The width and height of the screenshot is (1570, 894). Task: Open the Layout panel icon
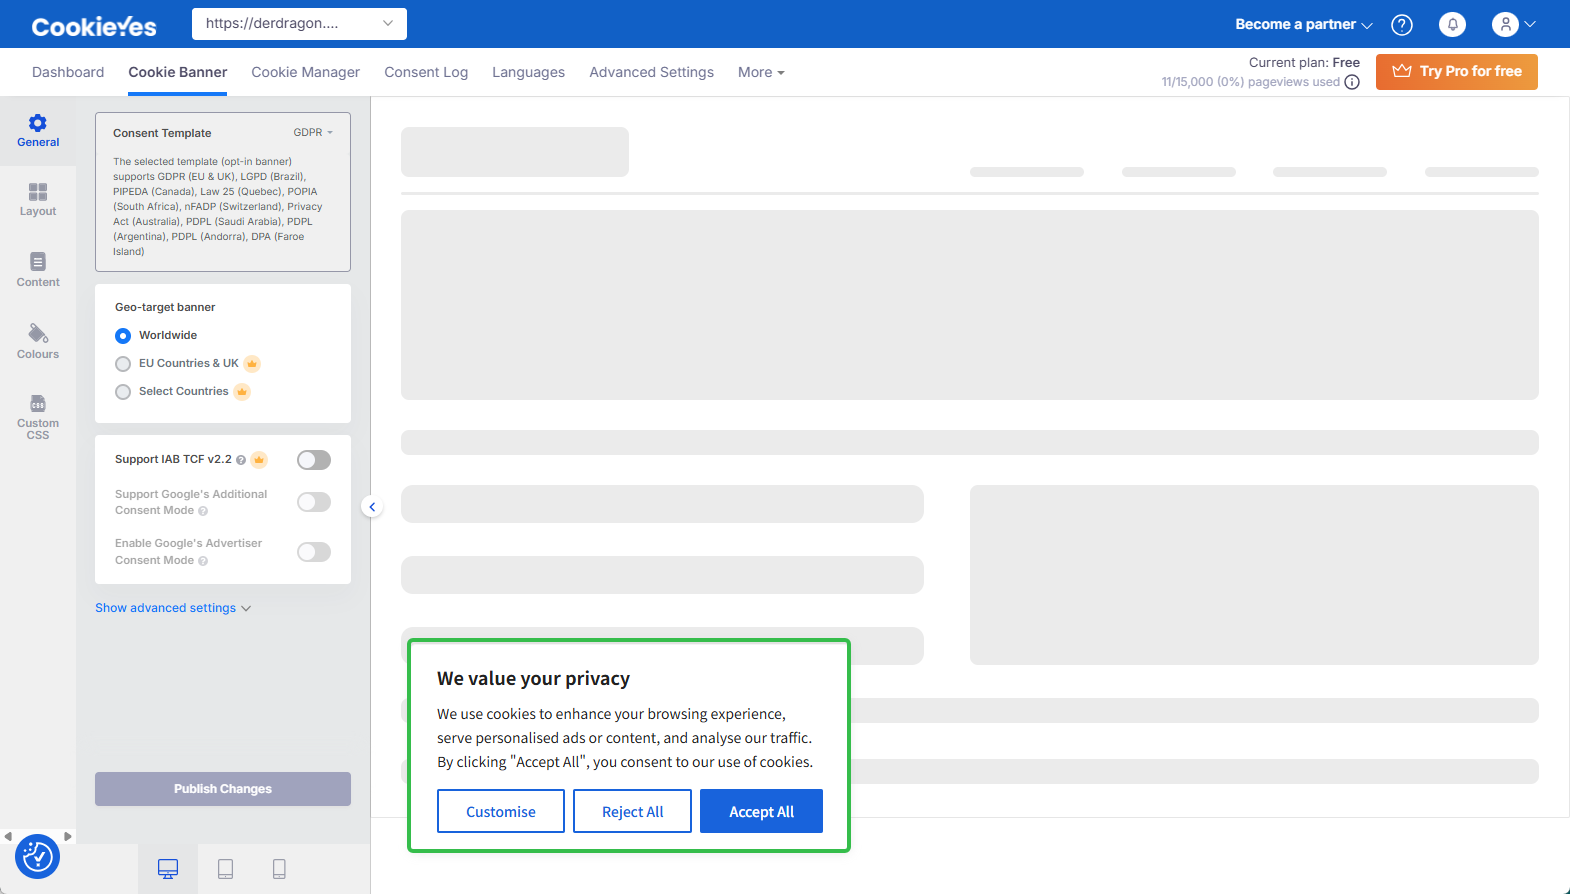point(38,193)
